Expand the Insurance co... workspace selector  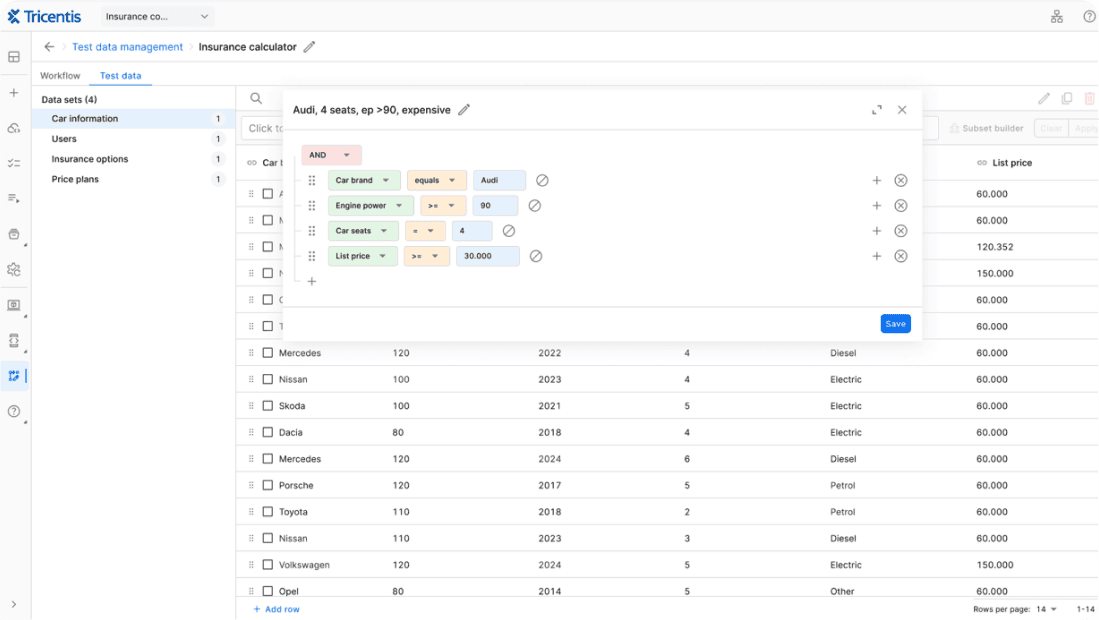coord(158,17)
